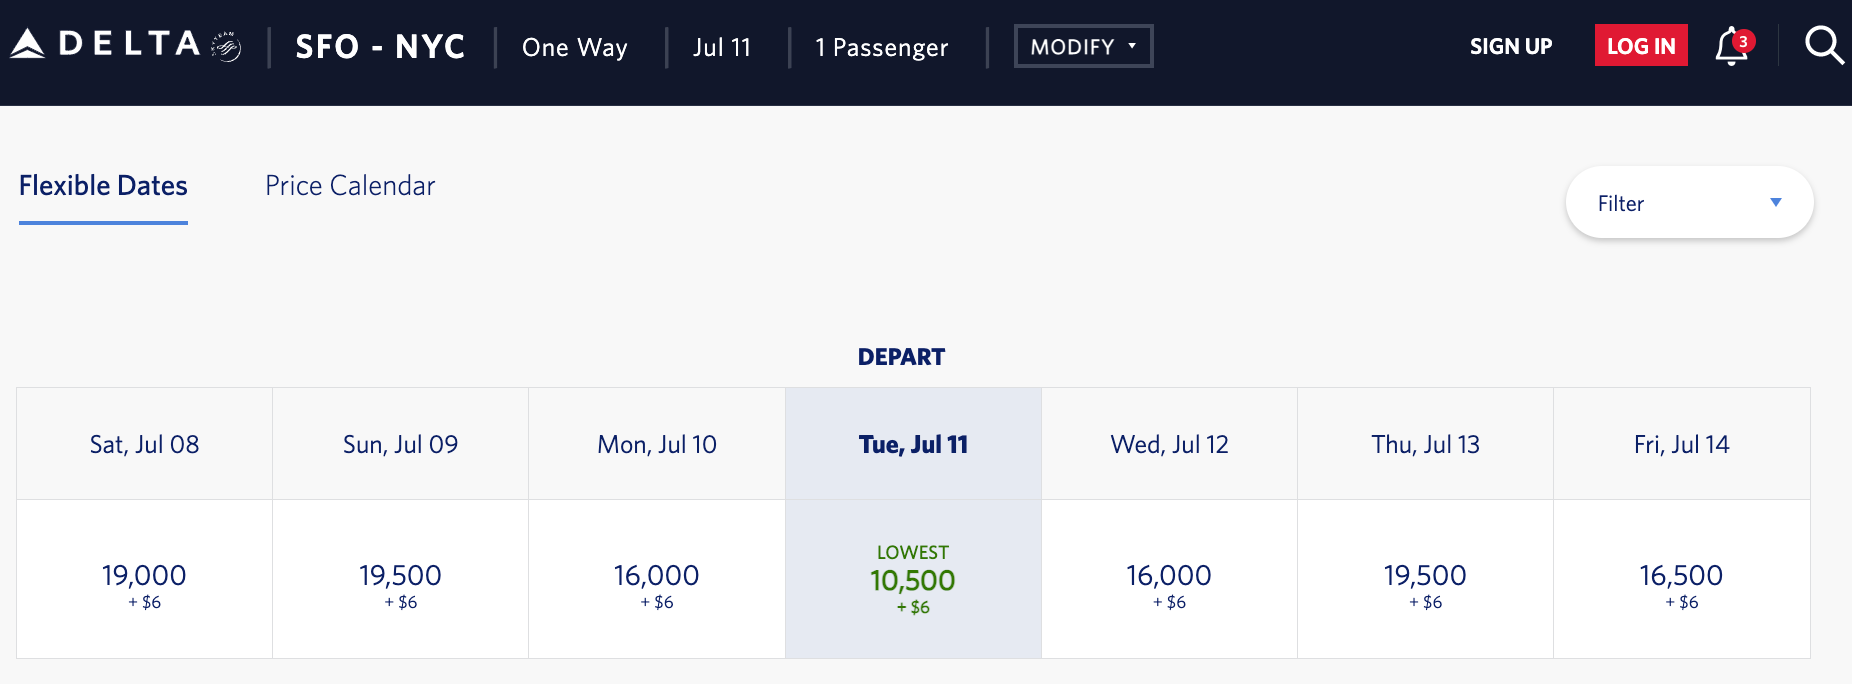
Task: Click the Jul 11 date in header
Action: pyautogui.click(x=722, y=47)
